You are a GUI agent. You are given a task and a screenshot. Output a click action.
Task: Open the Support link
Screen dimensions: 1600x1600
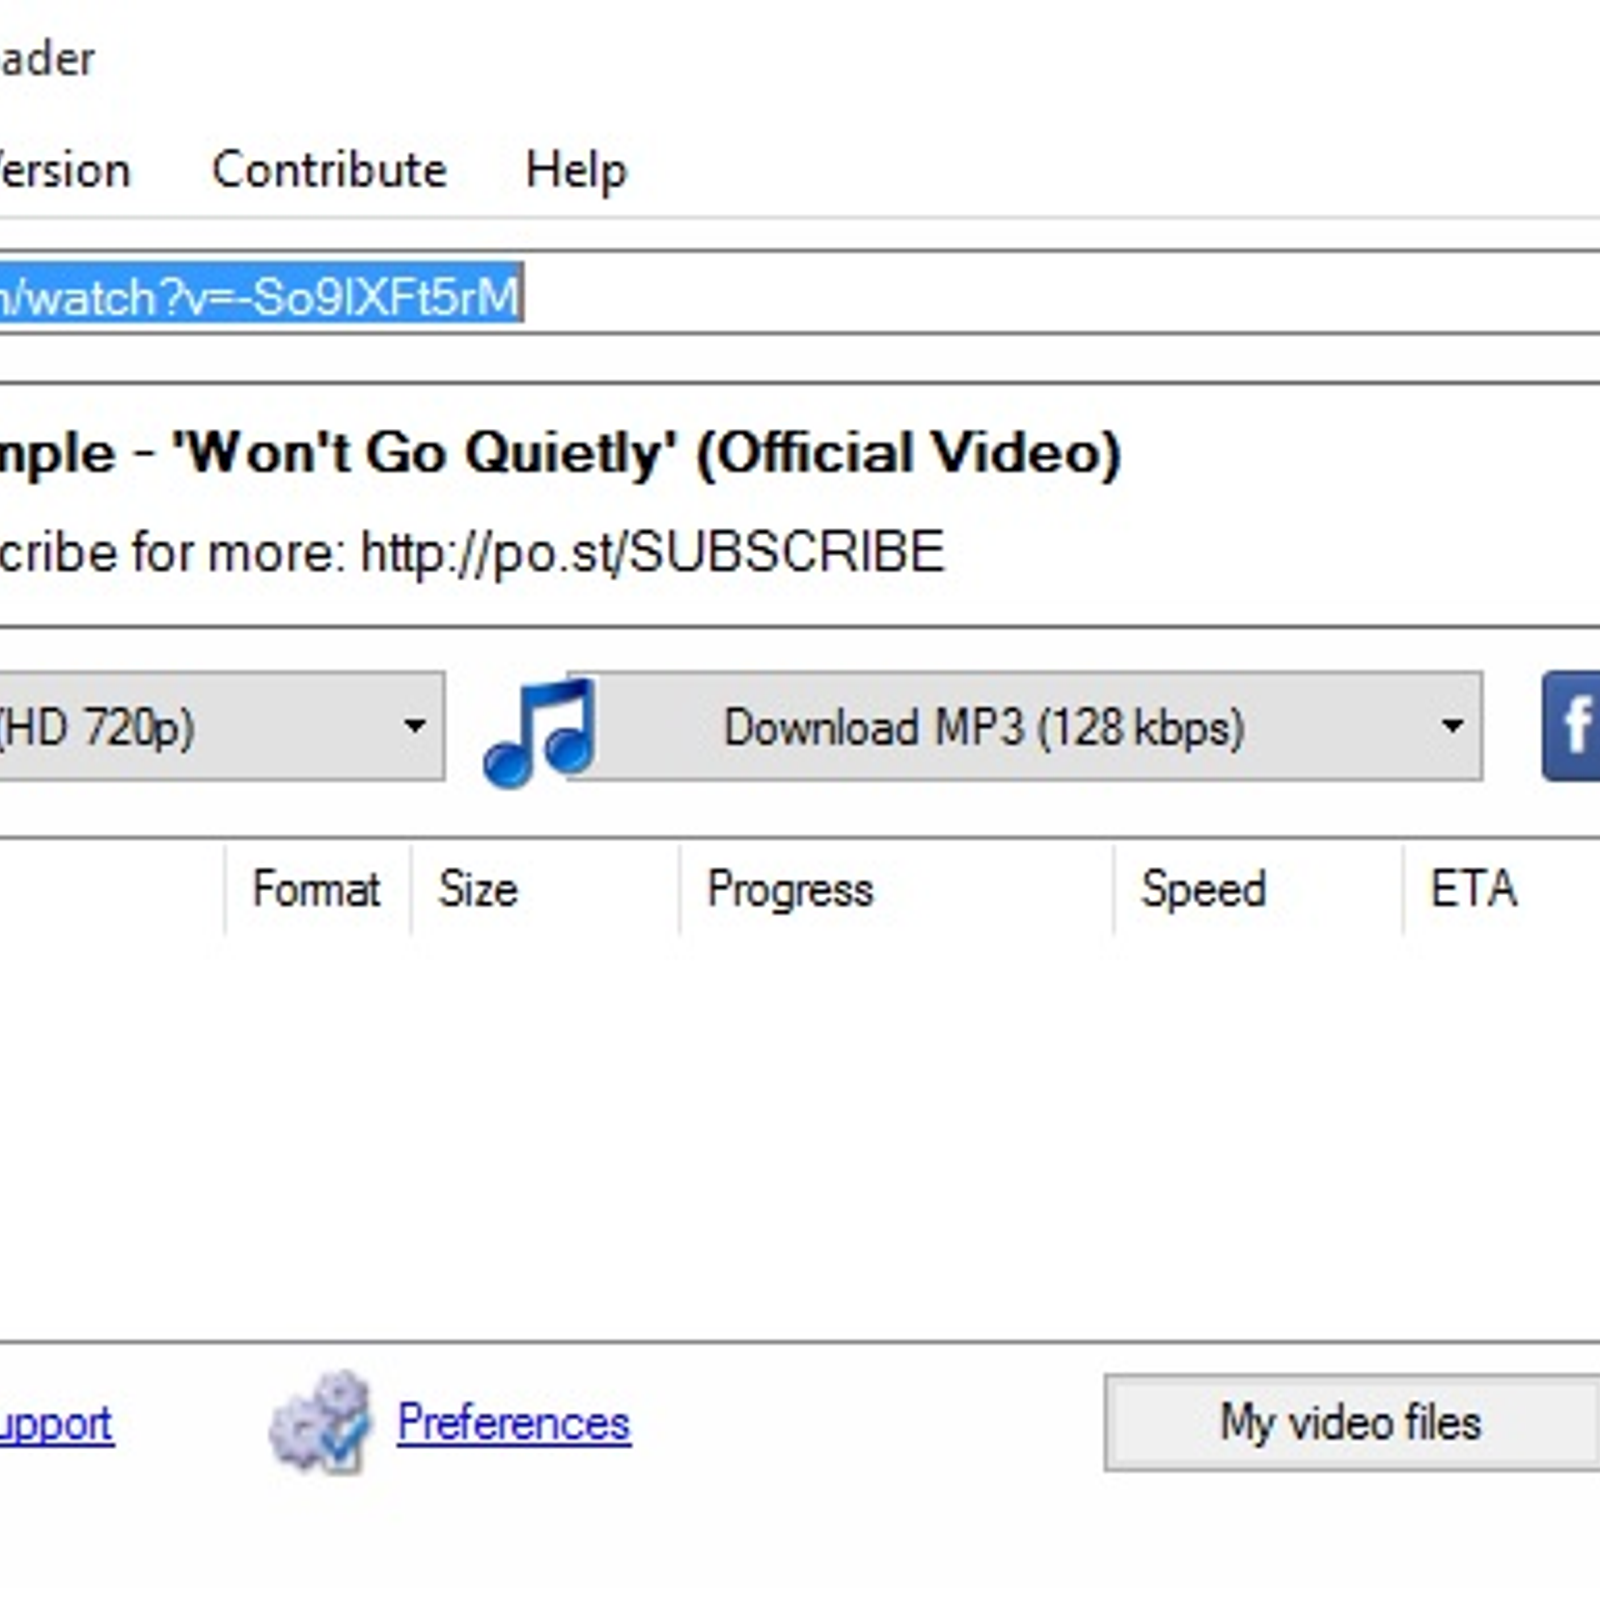click(56, 1424)
